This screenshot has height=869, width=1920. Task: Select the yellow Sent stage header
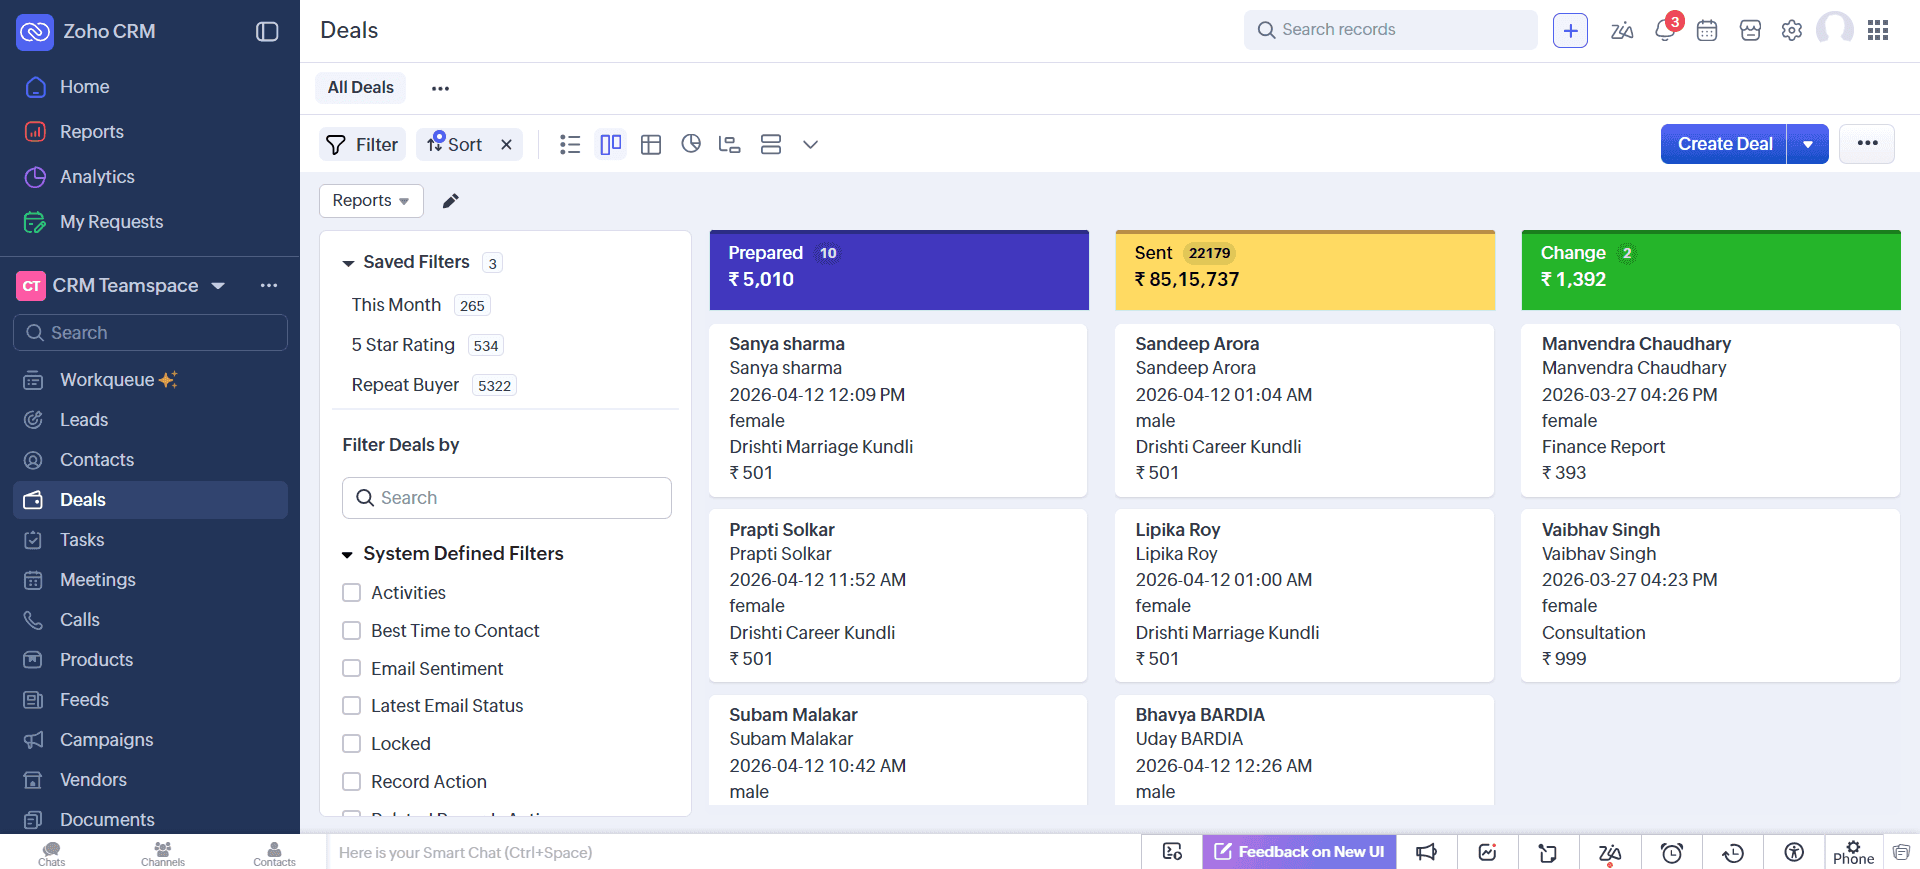1305,270
